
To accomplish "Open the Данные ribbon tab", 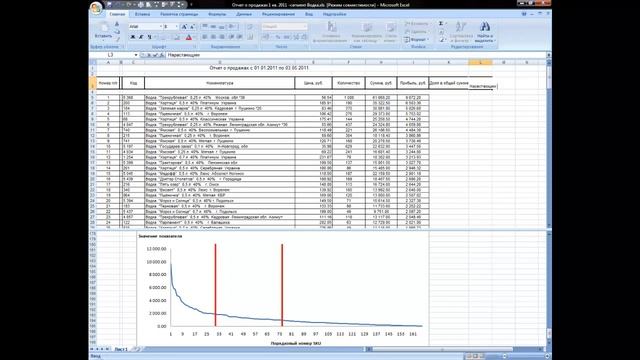I will pyautogui.click(x=244, y=14).
